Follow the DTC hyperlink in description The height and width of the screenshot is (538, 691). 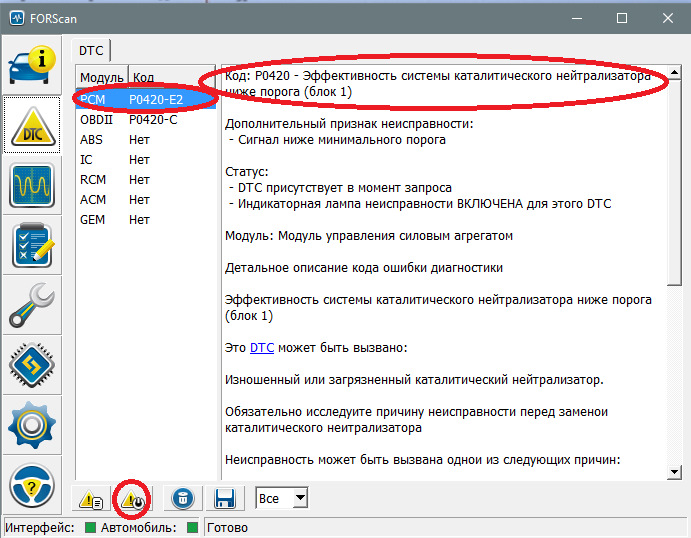(x=262, y=348)
